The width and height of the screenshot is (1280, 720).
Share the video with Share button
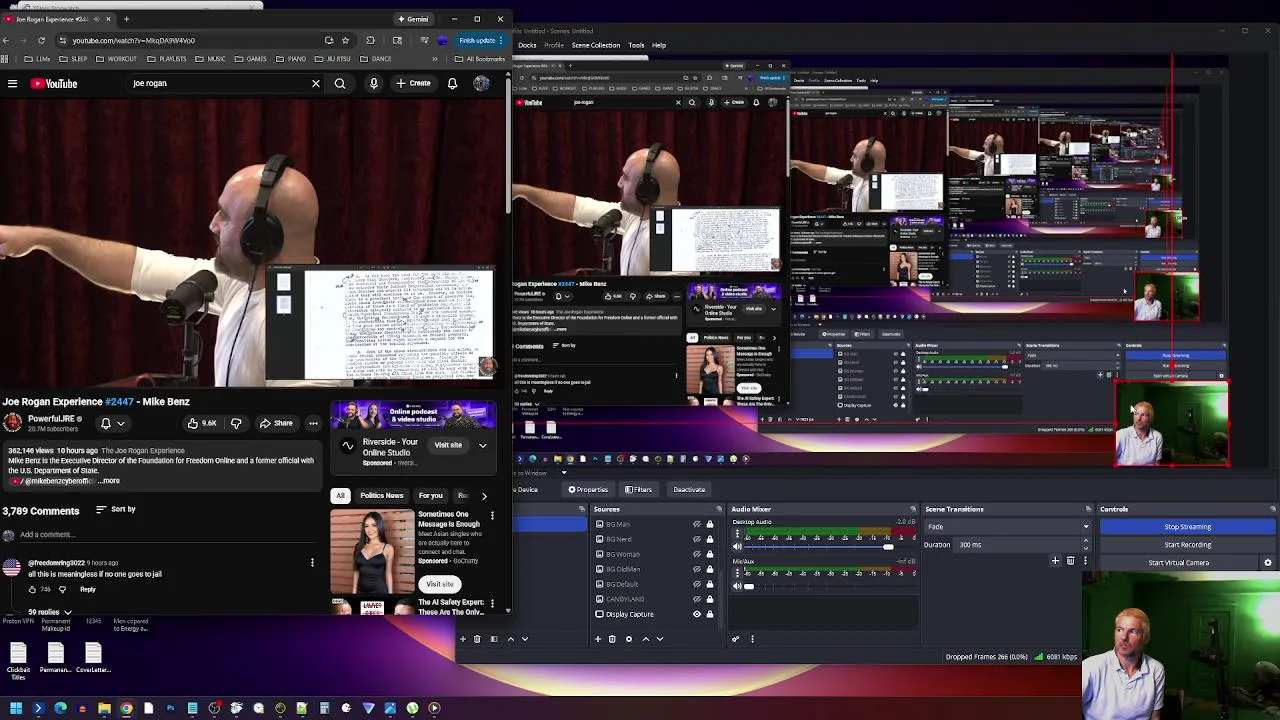pyautogui.click(x=275, y=423)
